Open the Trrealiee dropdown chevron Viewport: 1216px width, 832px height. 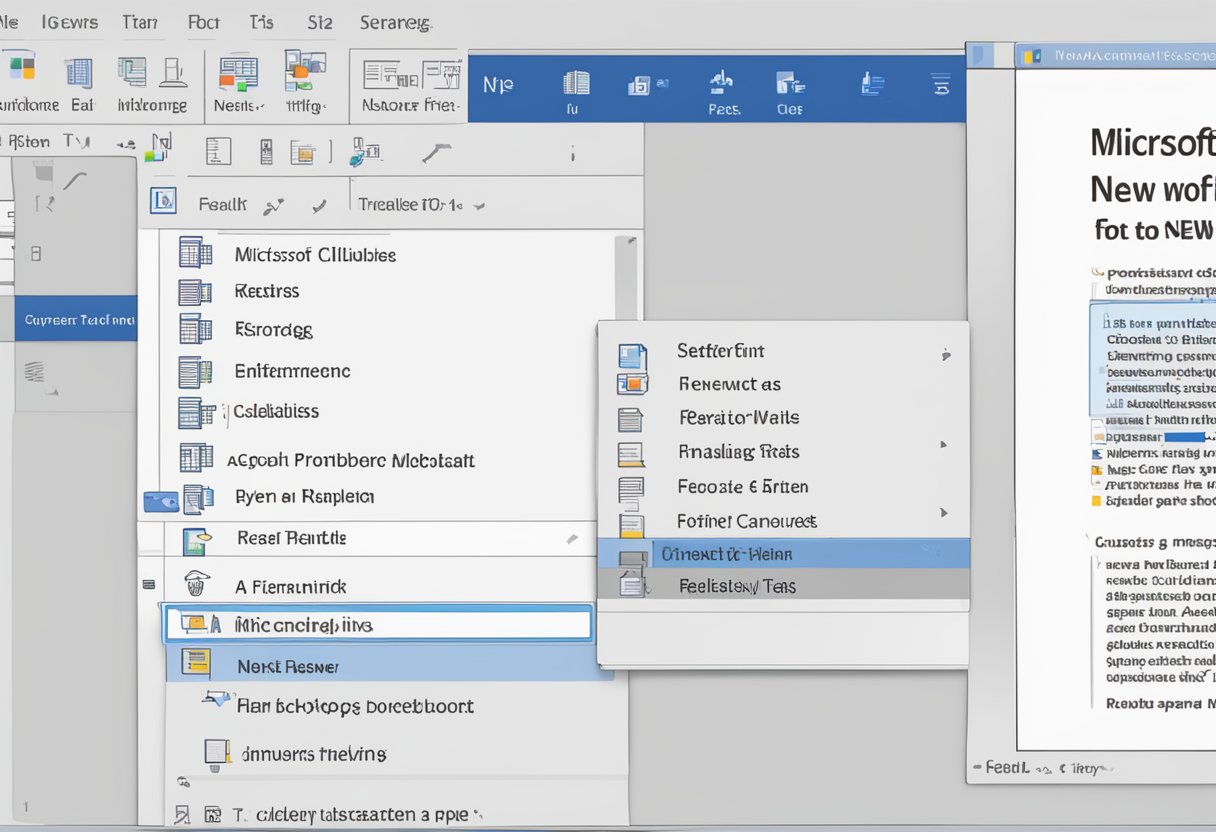(479, 206)
